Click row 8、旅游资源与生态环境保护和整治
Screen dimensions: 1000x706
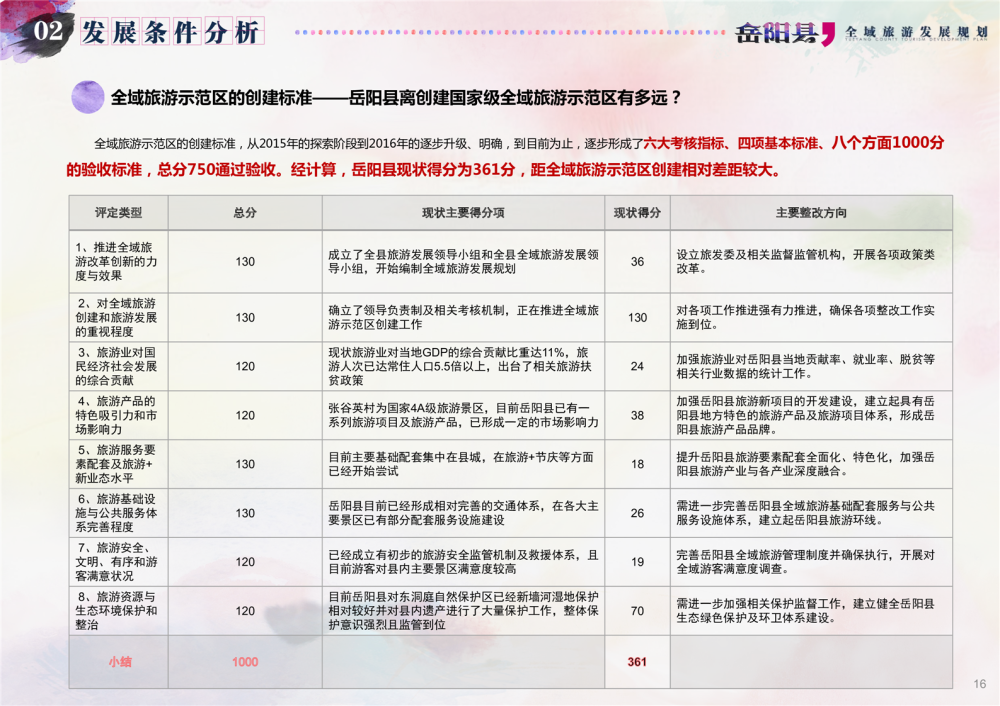(x=118, y=610)
